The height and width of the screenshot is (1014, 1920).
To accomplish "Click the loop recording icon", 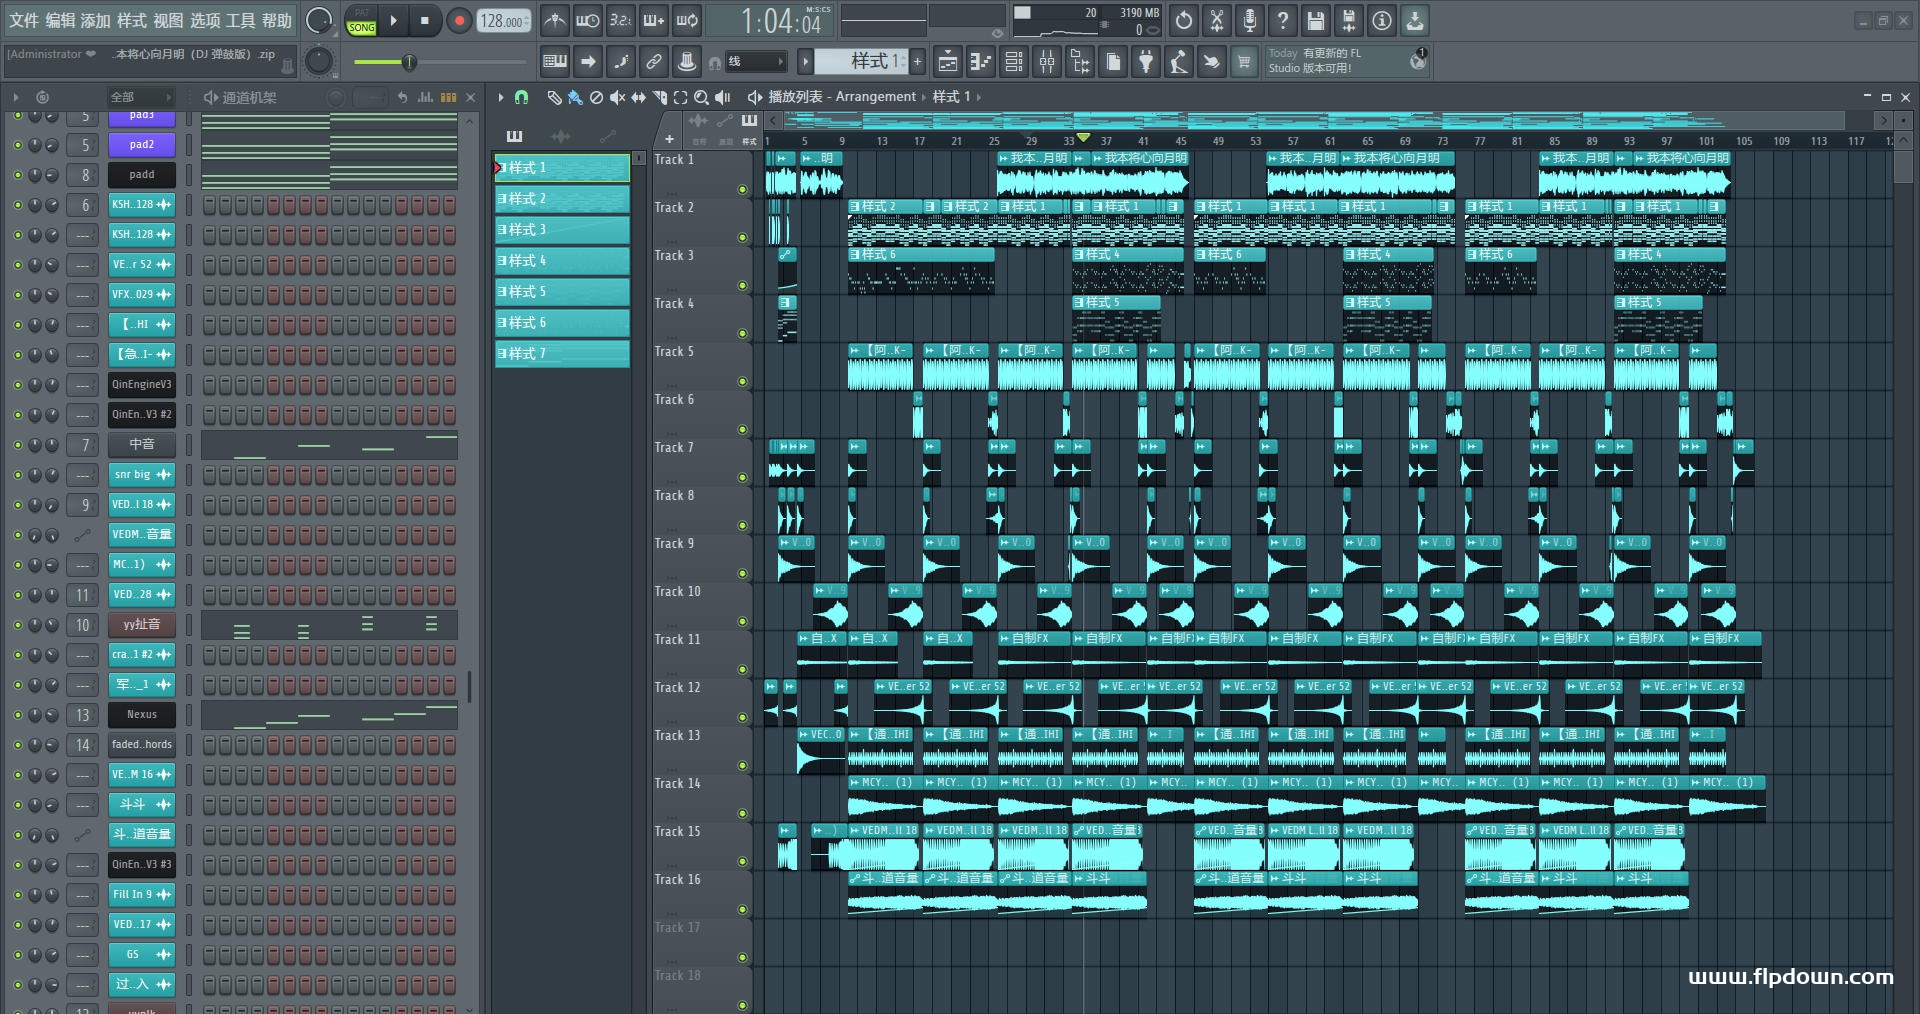I will click(x=687, y=20).
